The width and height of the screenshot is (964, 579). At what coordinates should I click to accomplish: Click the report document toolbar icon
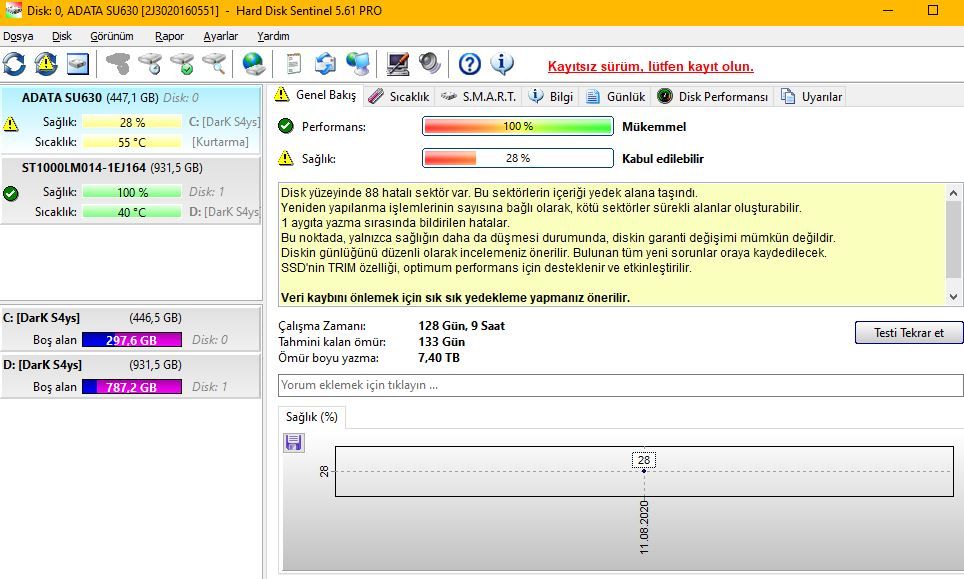294,64
